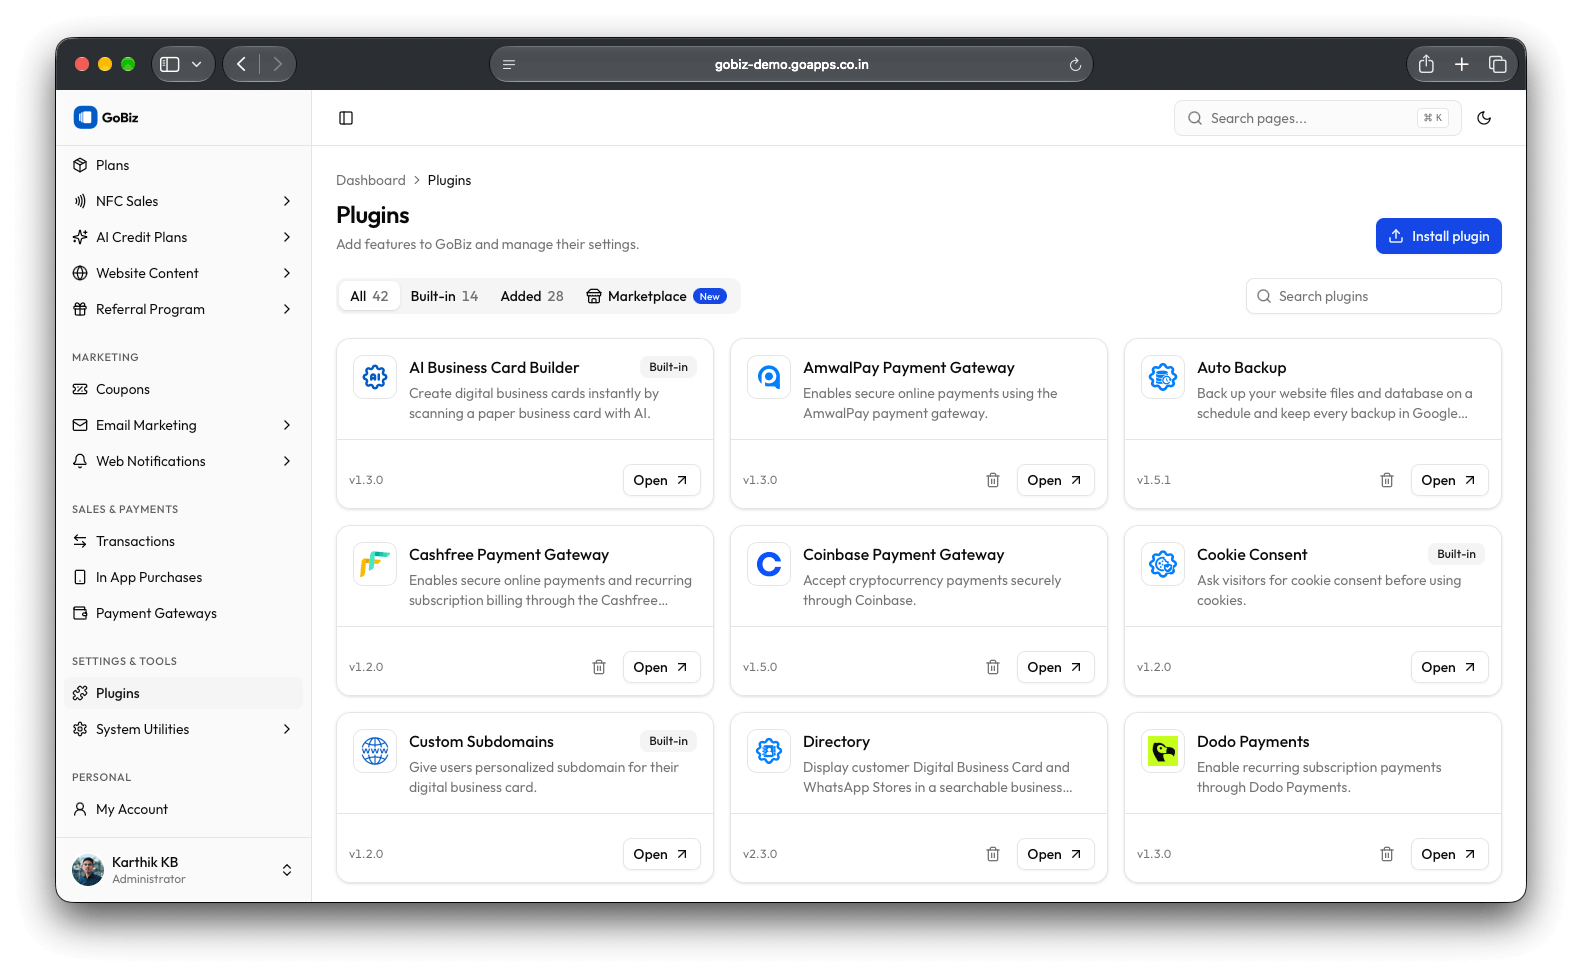Click the AI Business Card Builder icon

(x=375, y=377)
